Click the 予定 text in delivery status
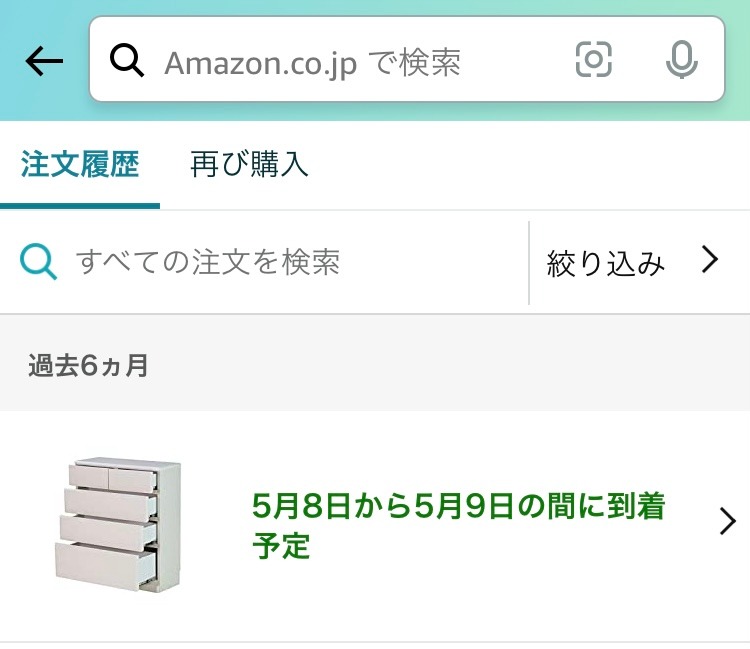The height and width of the screenshot is (649, 750). tap(281, 546)
